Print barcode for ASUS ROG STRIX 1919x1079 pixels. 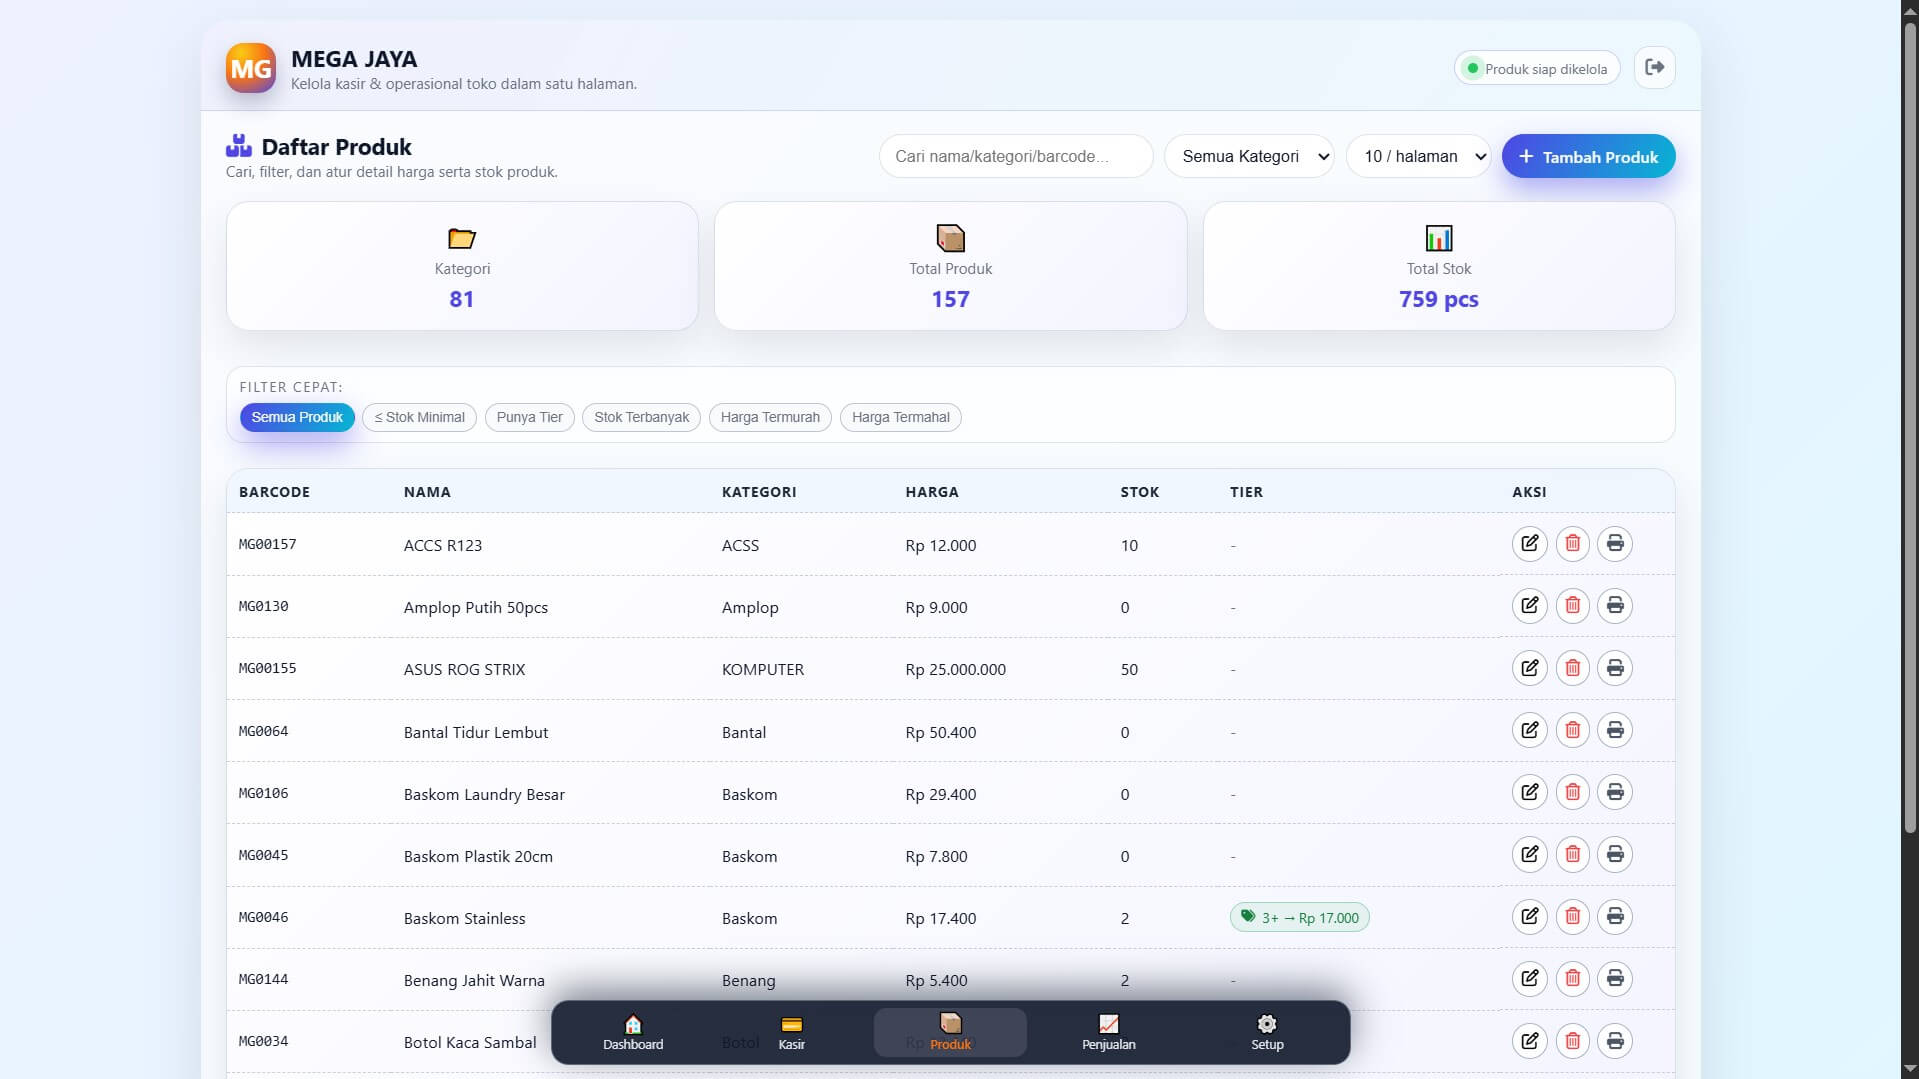(x=1614, y=668)
